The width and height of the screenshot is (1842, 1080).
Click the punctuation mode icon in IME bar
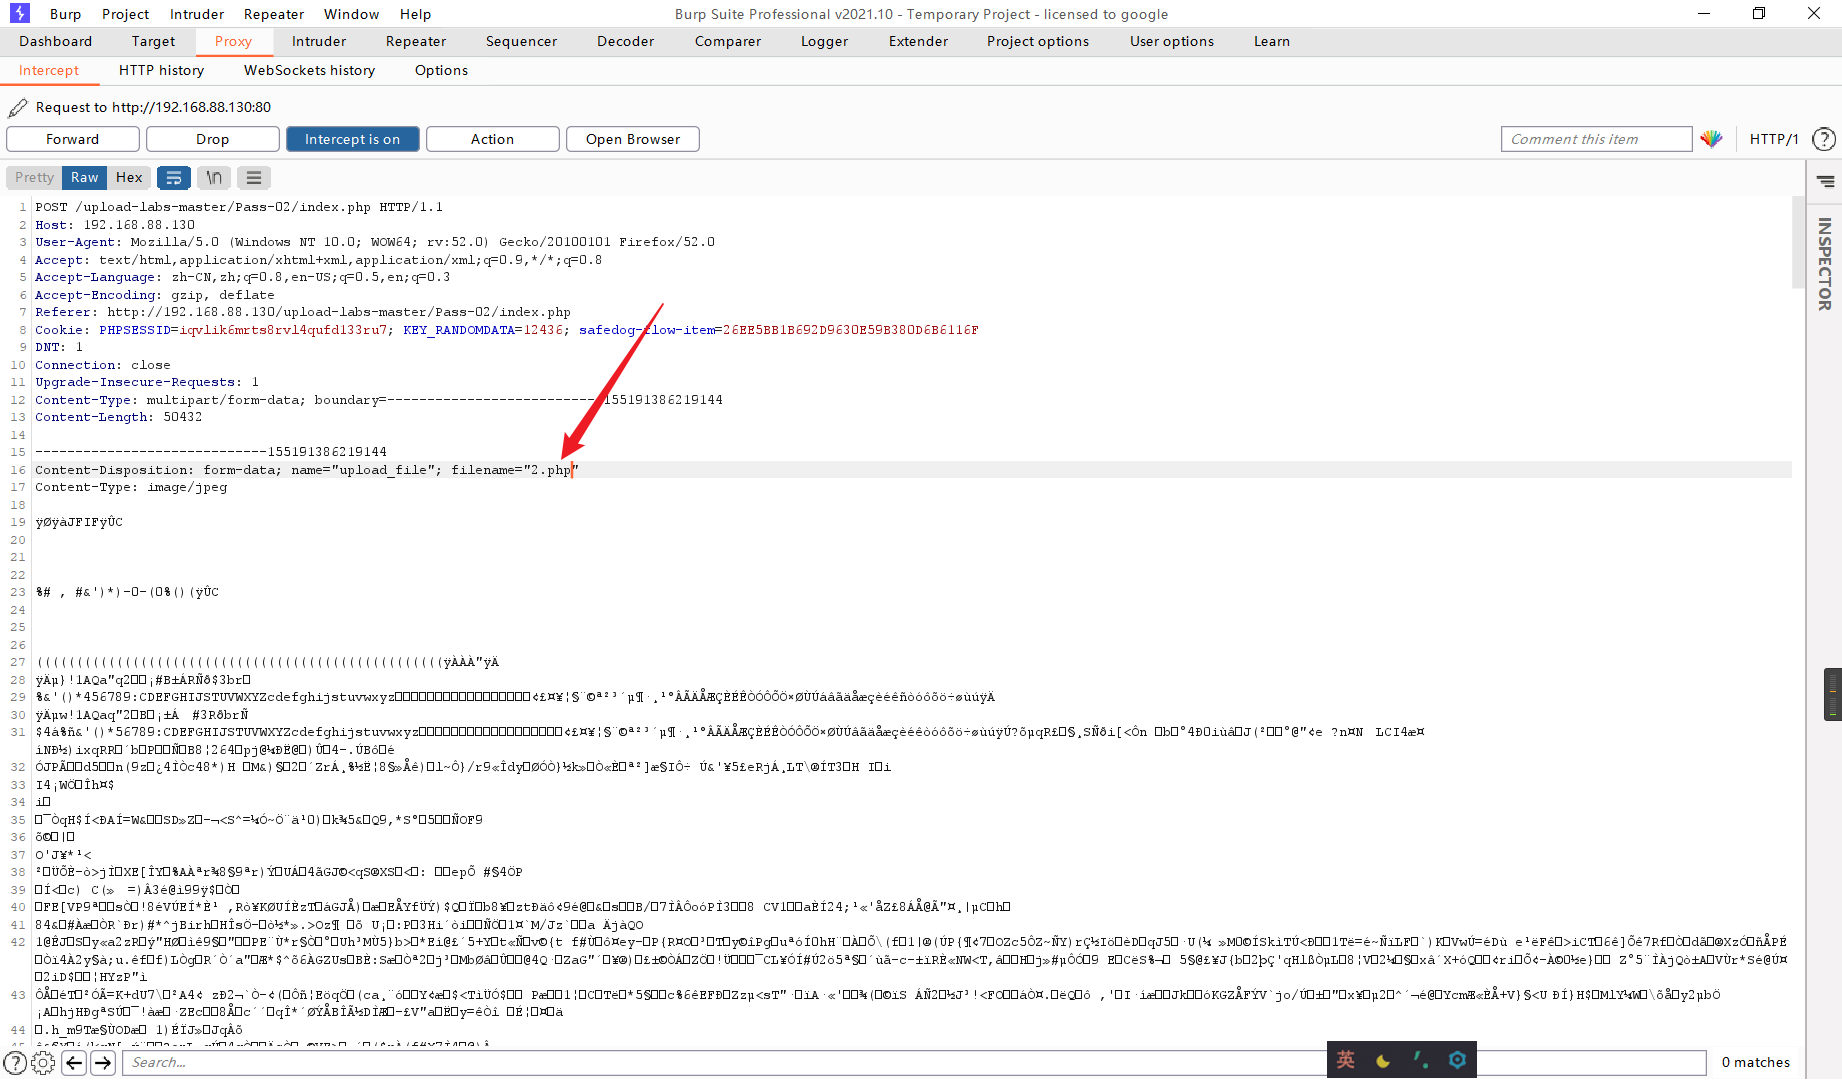(x=1420, y=1060)
